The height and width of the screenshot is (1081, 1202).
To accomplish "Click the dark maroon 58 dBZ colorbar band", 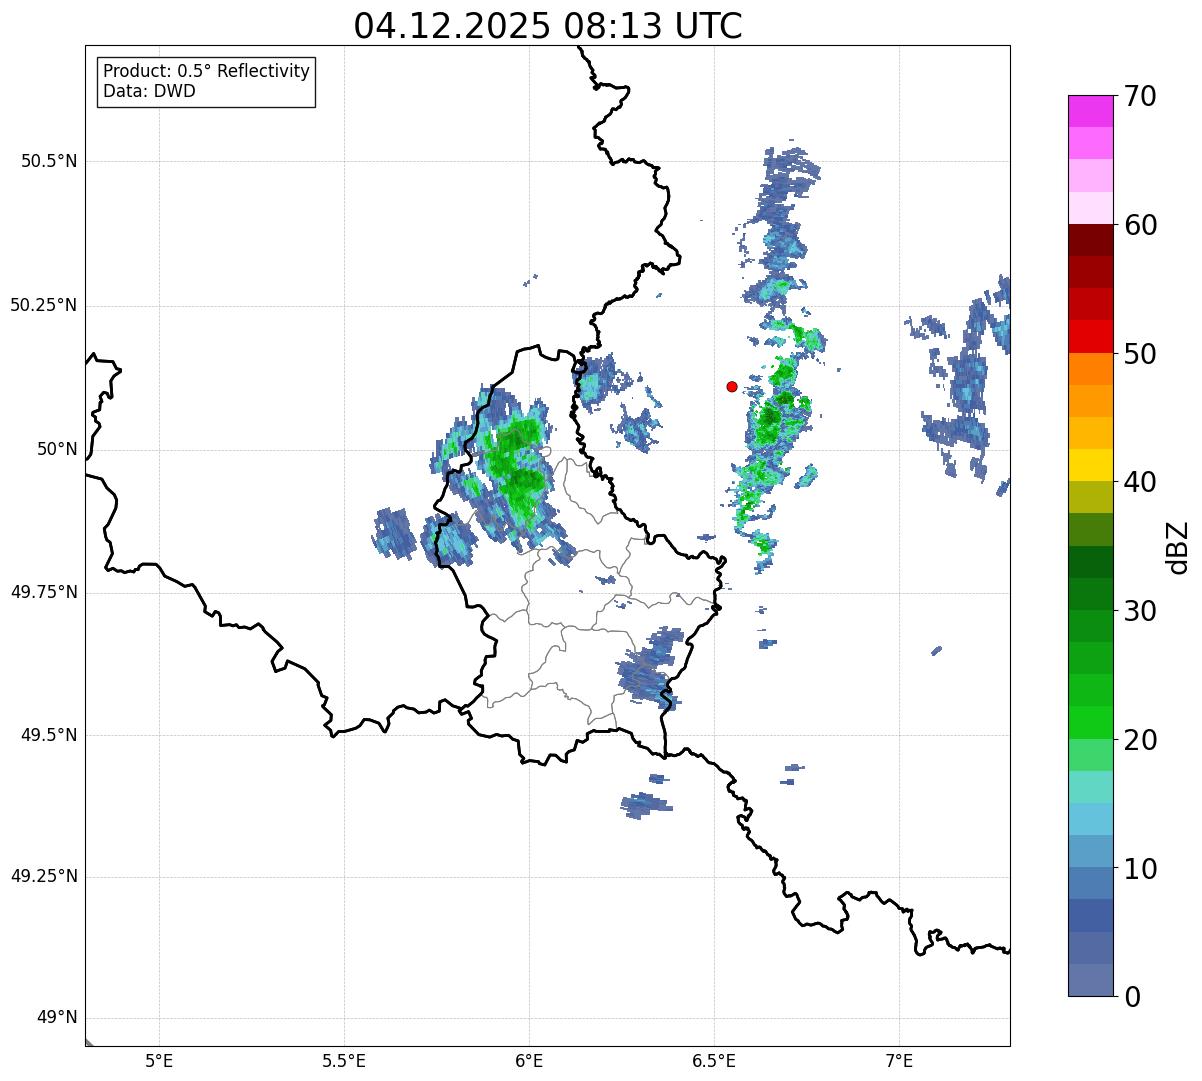I will [x=1089, y=240].
